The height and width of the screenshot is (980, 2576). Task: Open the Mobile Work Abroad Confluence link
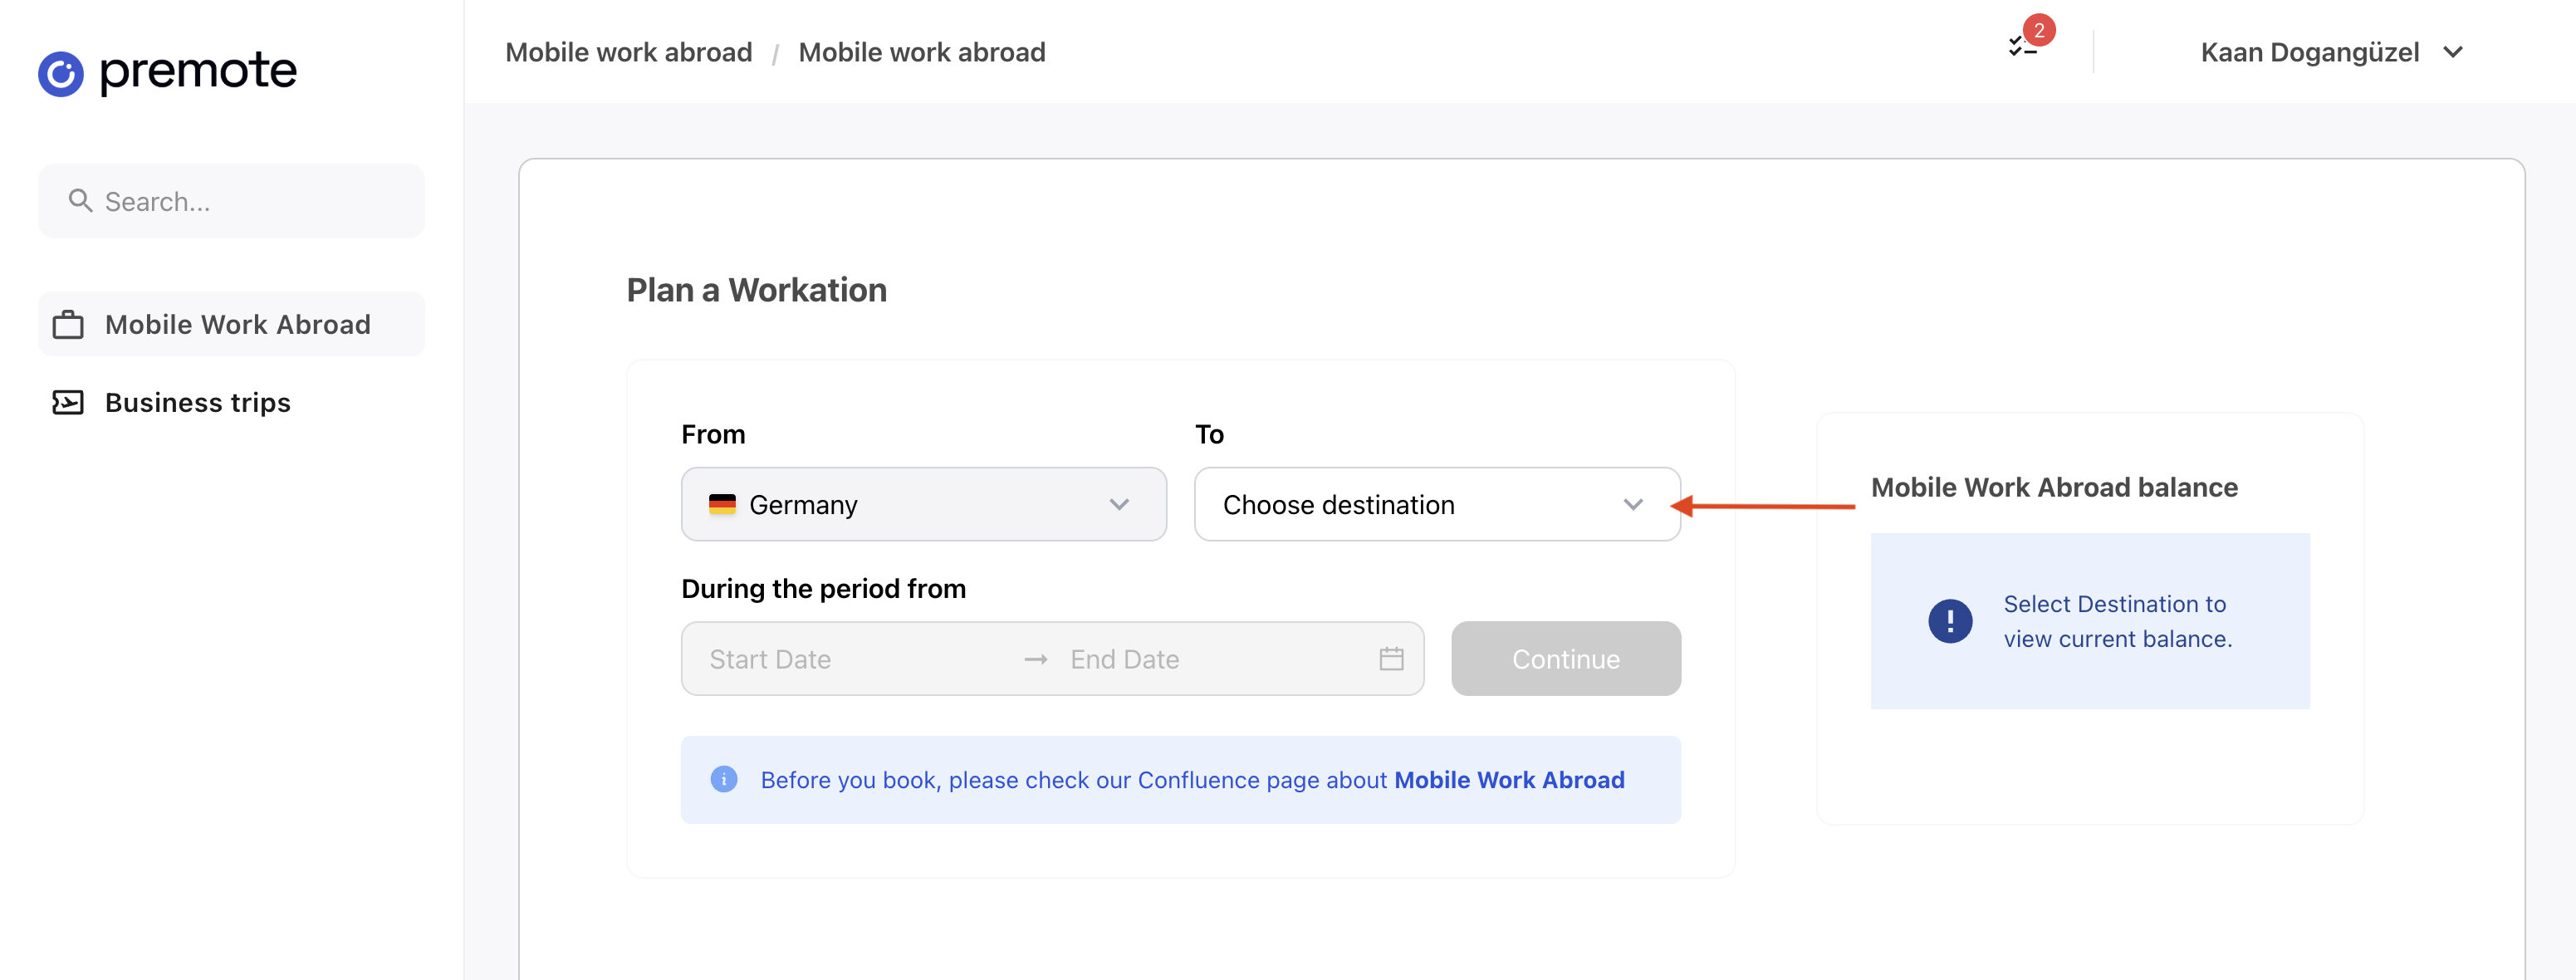1508,780
